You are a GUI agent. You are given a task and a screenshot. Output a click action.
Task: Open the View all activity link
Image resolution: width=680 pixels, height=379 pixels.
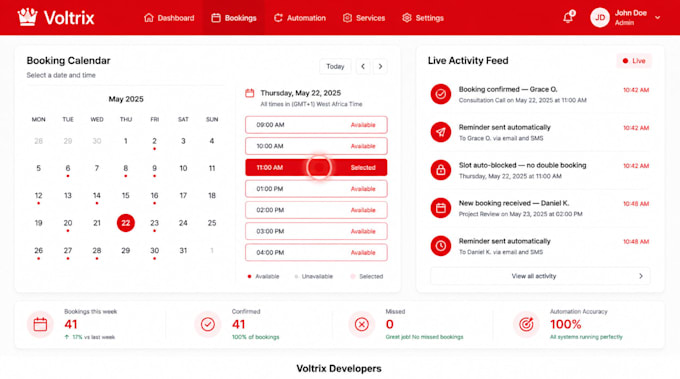[x=540, y=276]
